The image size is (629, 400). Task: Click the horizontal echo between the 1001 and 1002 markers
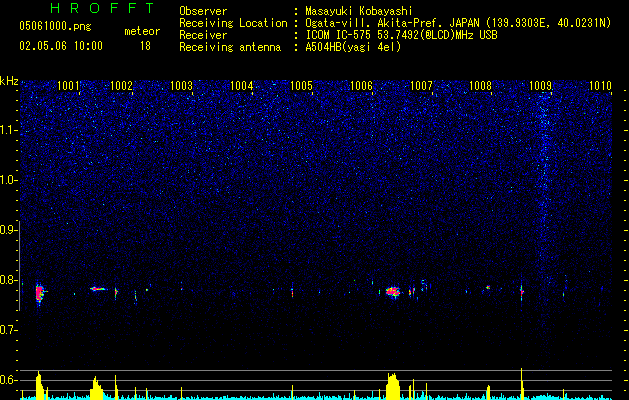[x=98, y=288]
